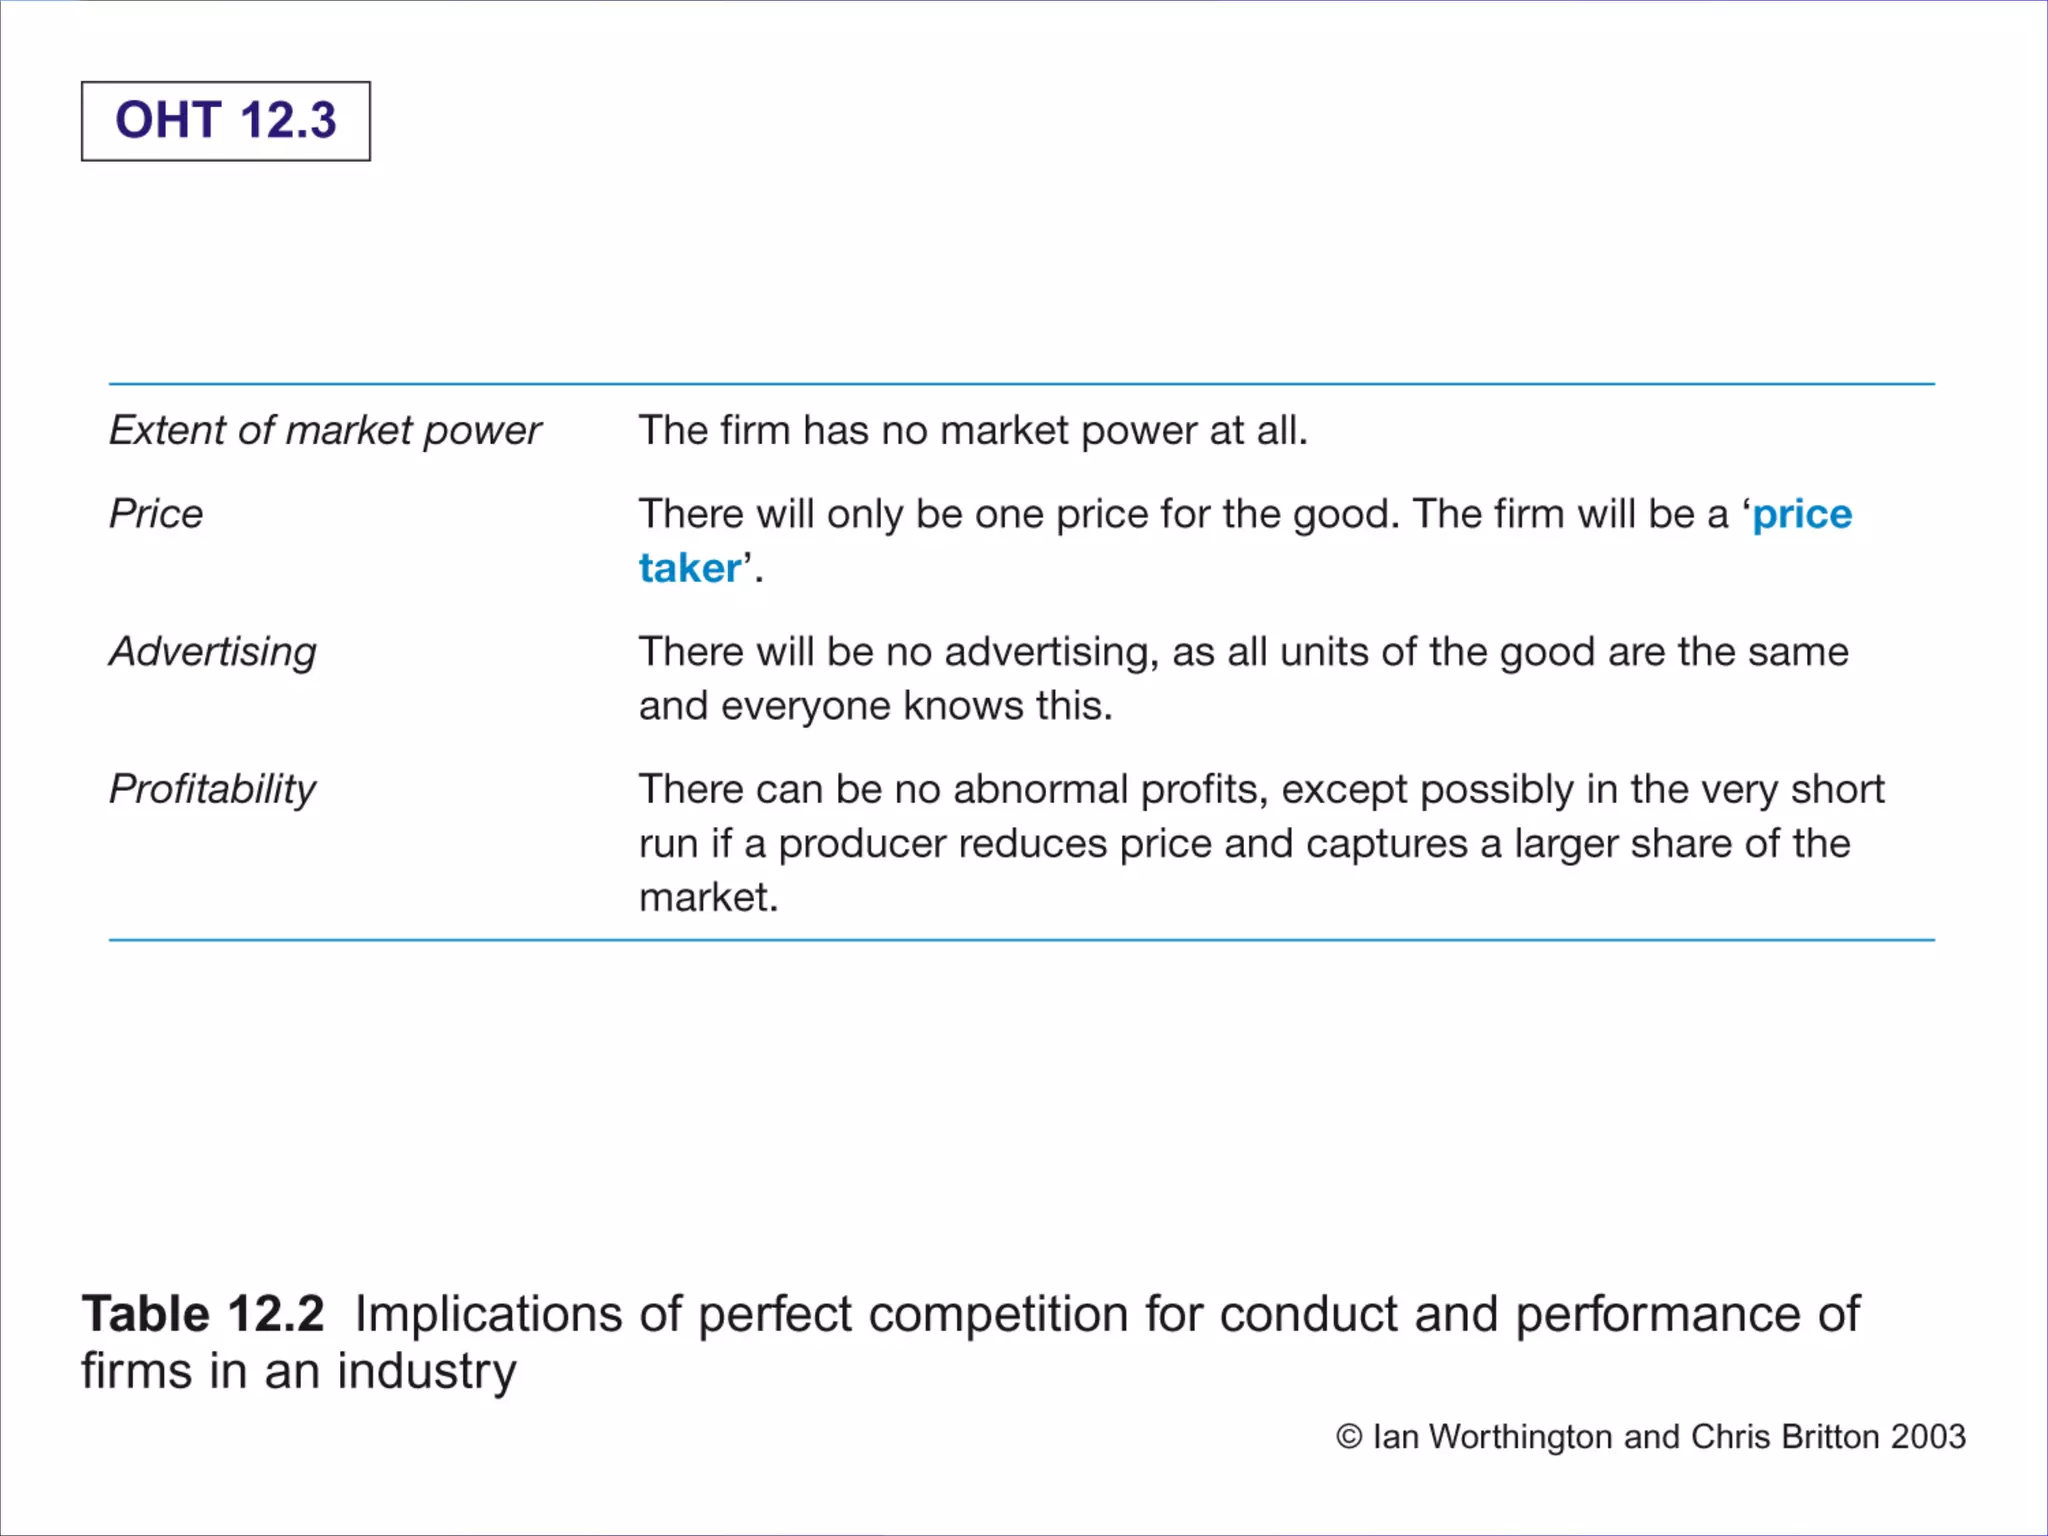Viewport: 2048px width, 1536px height.
Task: Click the bold 'Table 12.2' caption label
Action: click(203, 1314)
